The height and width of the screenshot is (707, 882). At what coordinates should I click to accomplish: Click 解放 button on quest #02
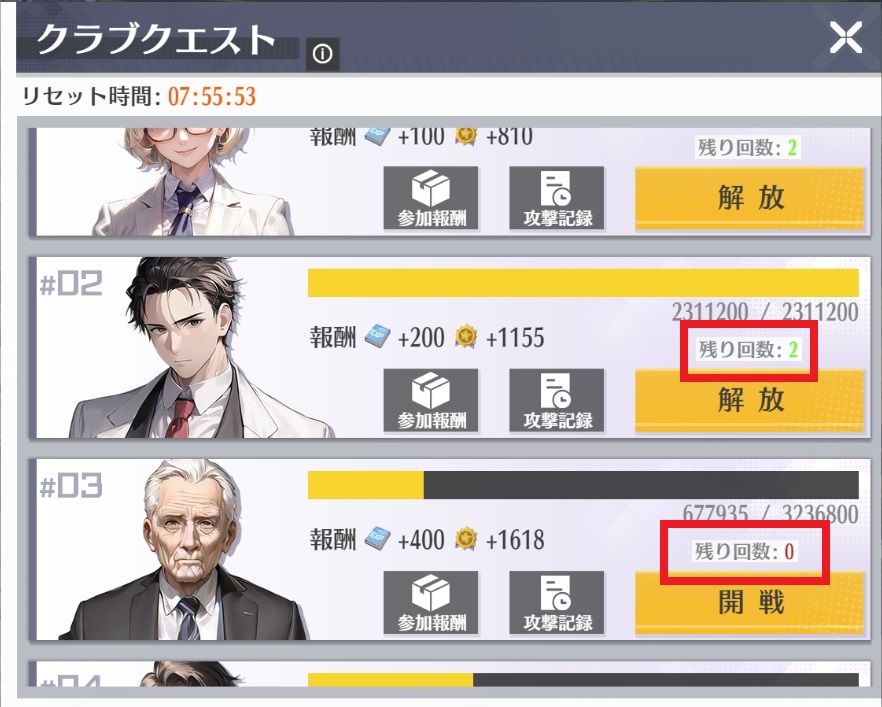pos(750,400)
